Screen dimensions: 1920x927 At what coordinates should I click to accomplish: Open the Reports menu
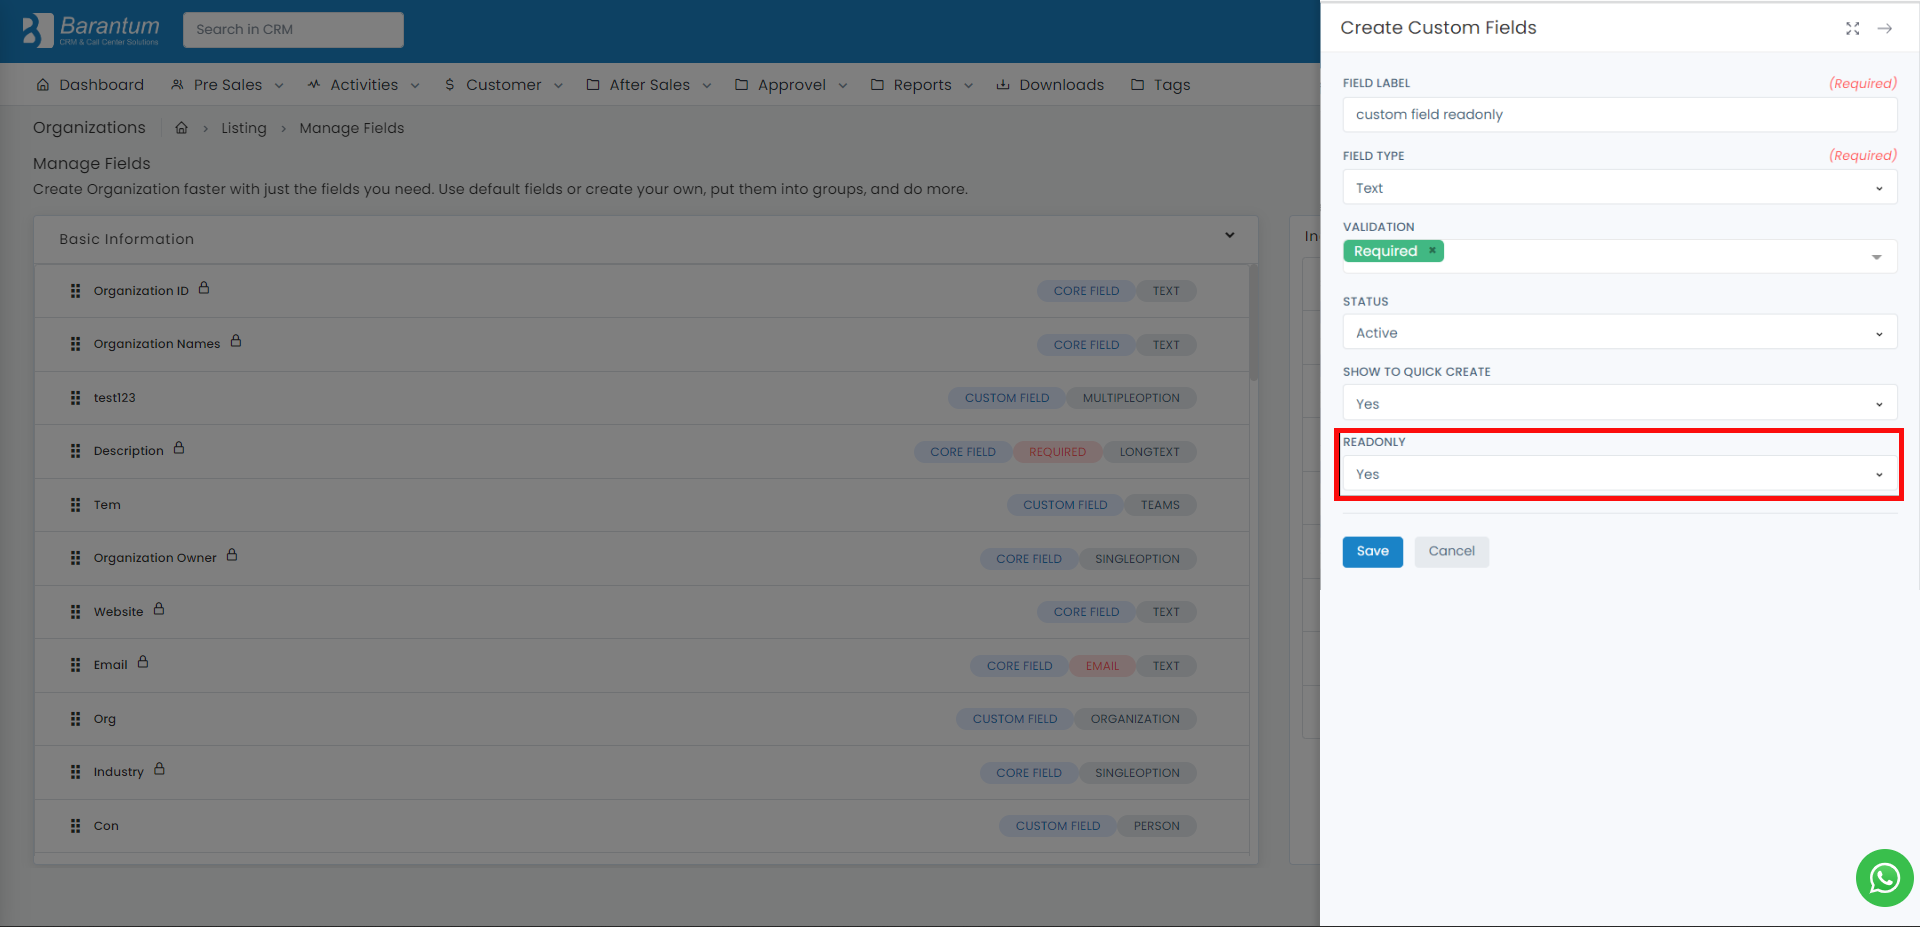(922, 85)
